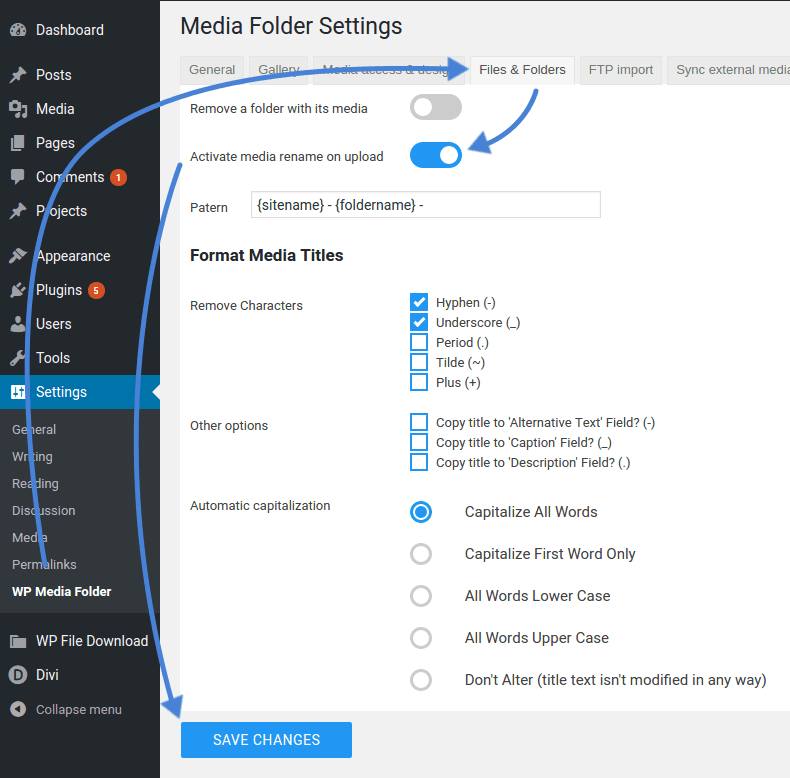Click the Media library icon
Screen dimensions: 790x778
pyautogui.click(x=18, y=109)
